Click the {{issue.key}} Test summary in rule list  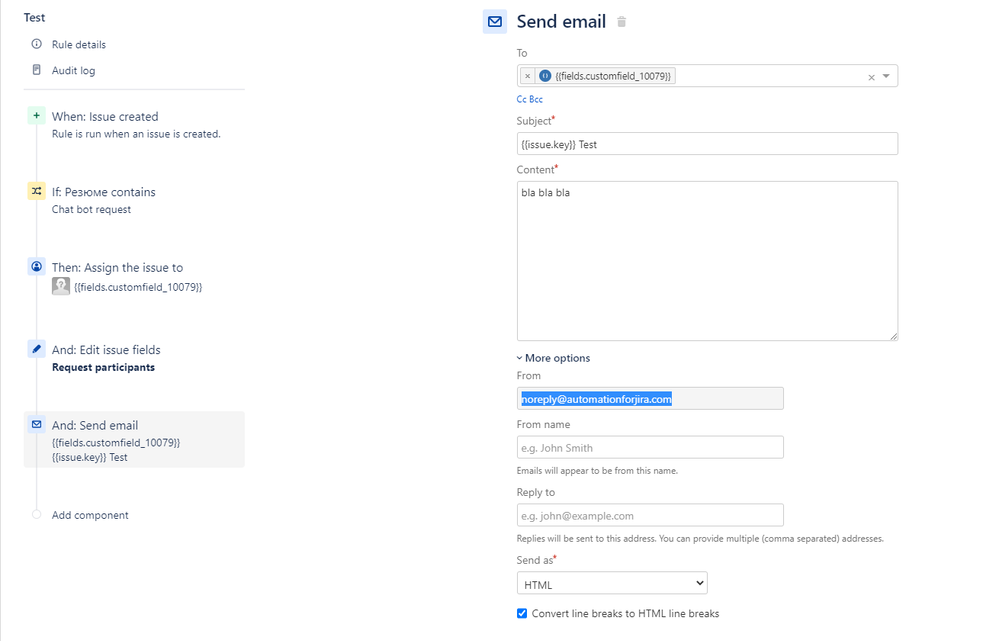pos(89,457)
